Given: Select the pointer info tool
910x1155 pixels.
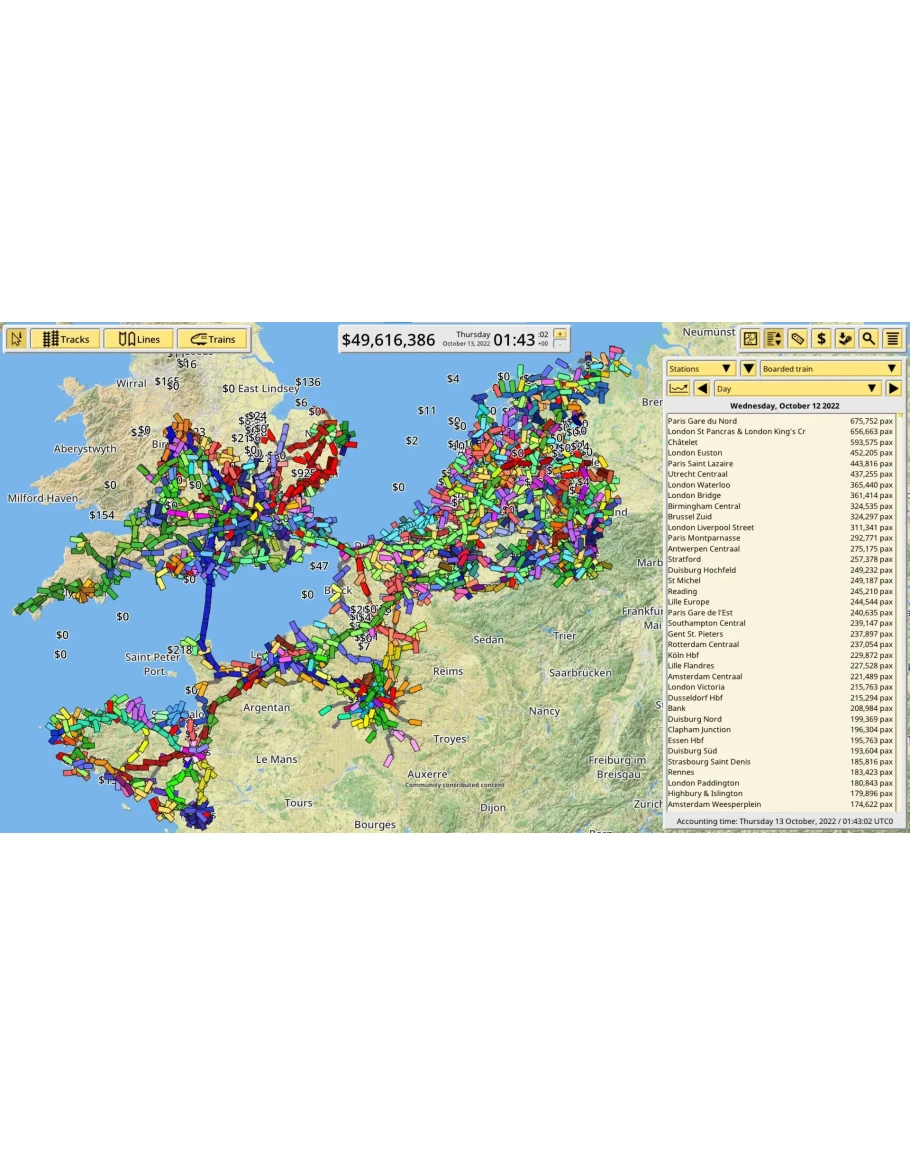Looking at the screenshot, I should coord(15,339).
